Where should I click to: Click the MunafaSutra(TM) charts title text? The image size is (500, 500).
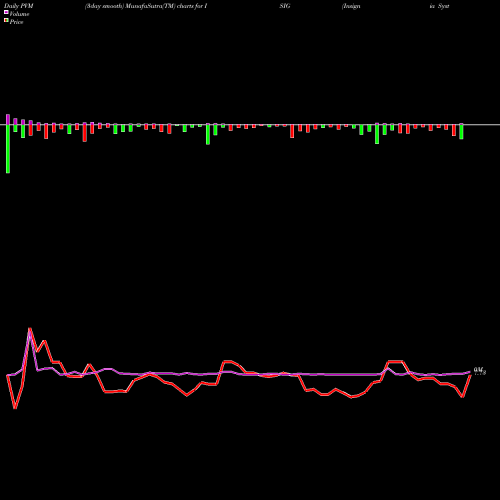point(146,6)
